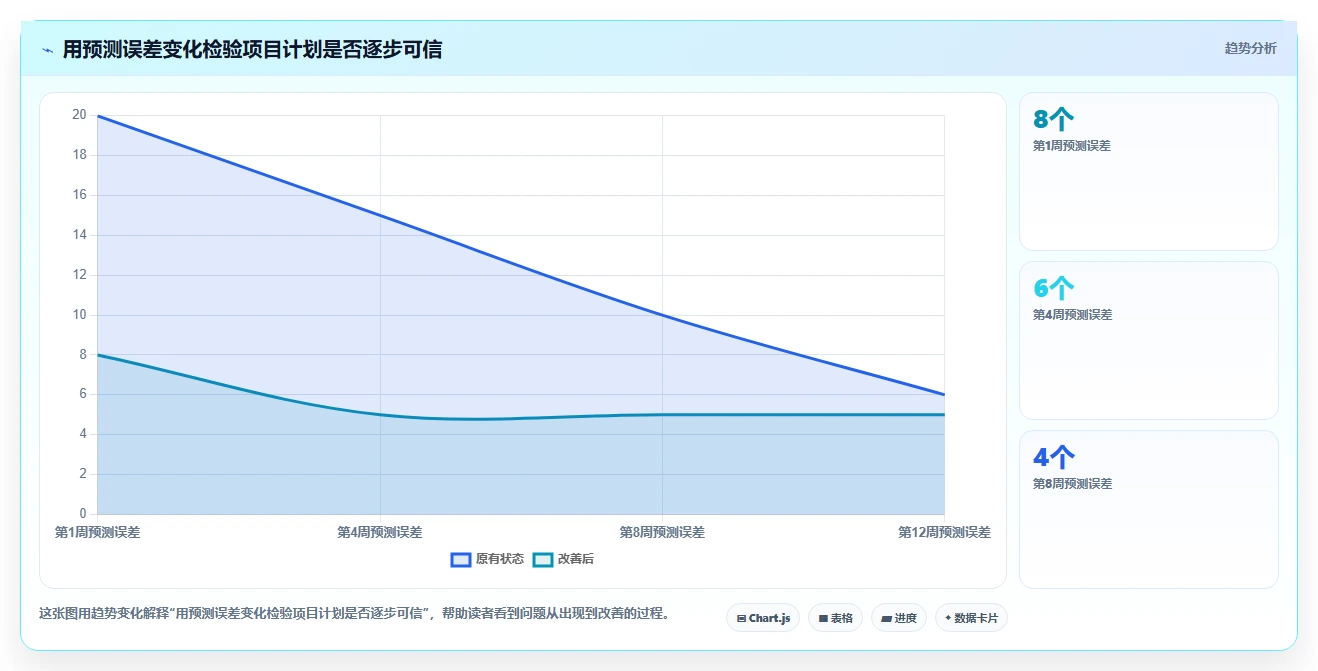Screen dimensions: 1318x671
Task: Click the Chart.js tag button
Action: point(763,618)
